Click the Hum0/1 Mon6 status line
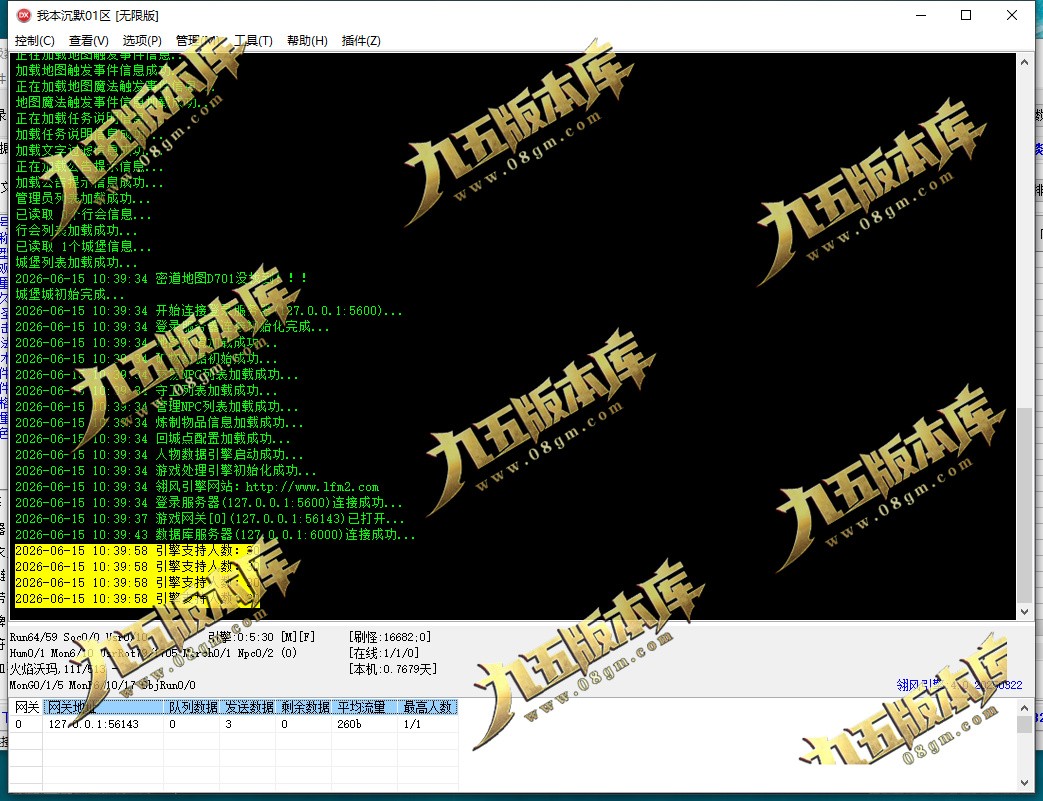Image resolution: width=1043 pixels, height=801 pixels. (153, 653)
